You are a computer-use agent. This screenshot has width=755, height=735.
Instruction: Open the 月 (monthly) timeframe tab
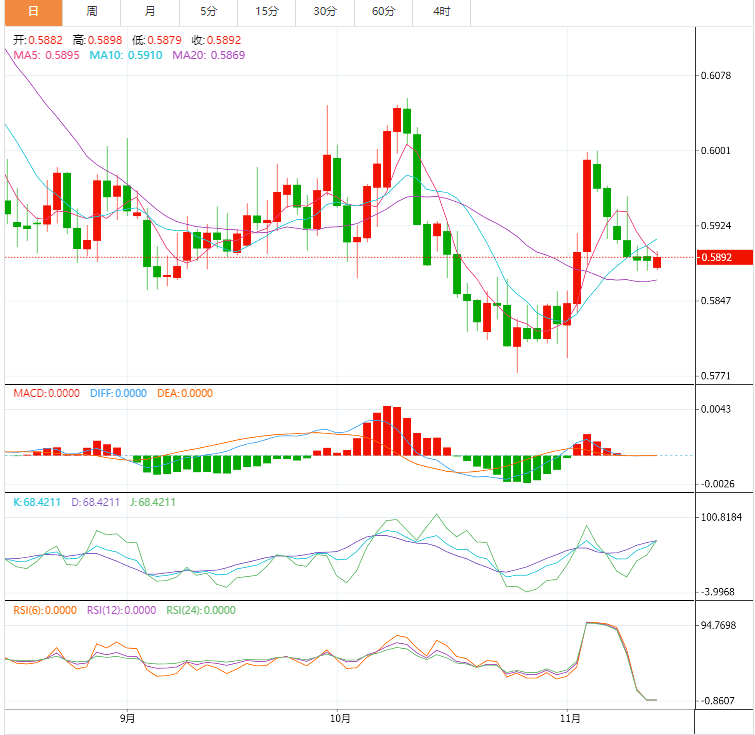pos(150,12)
